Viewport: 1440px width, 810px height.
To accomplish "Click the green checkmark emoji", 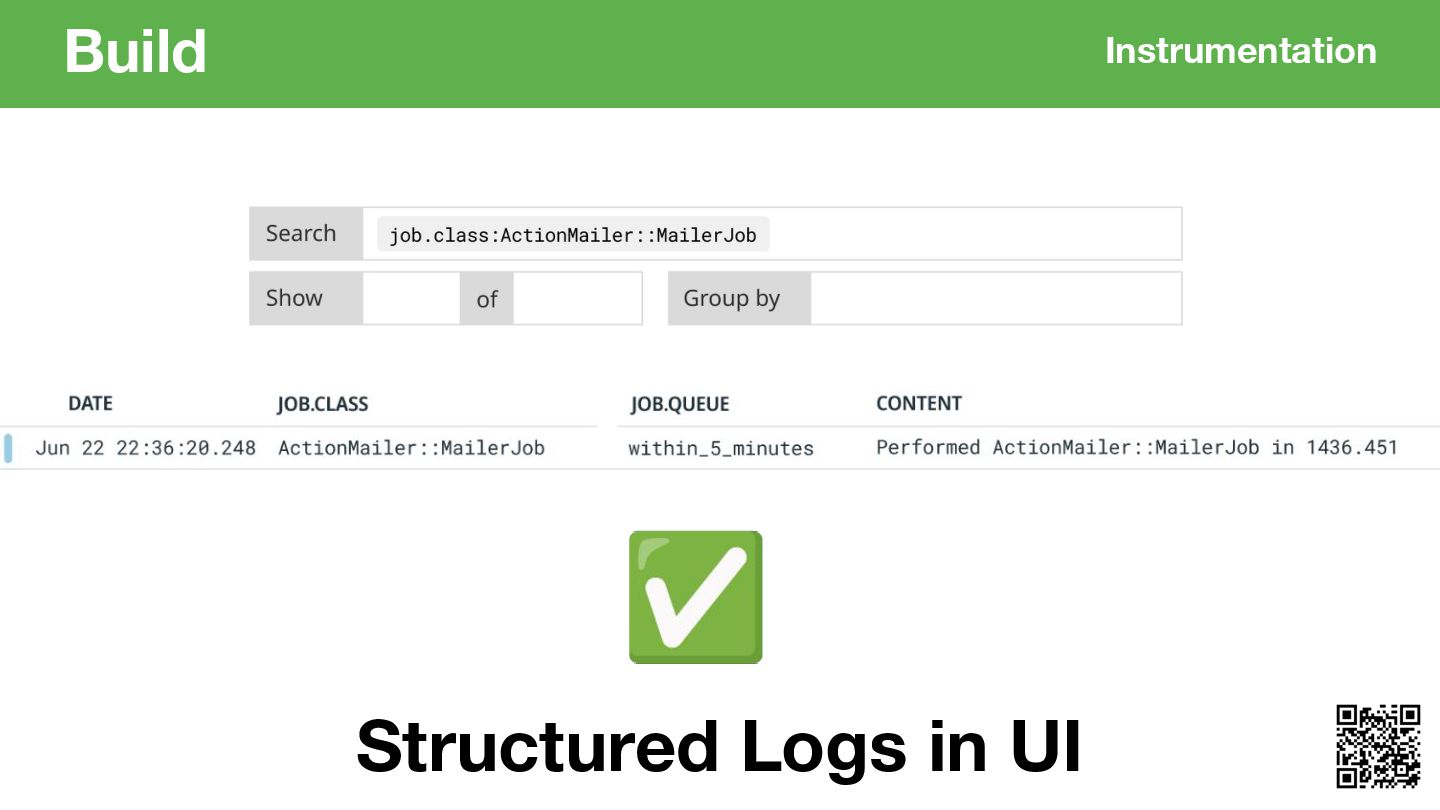I will click(x=696, y=597).
